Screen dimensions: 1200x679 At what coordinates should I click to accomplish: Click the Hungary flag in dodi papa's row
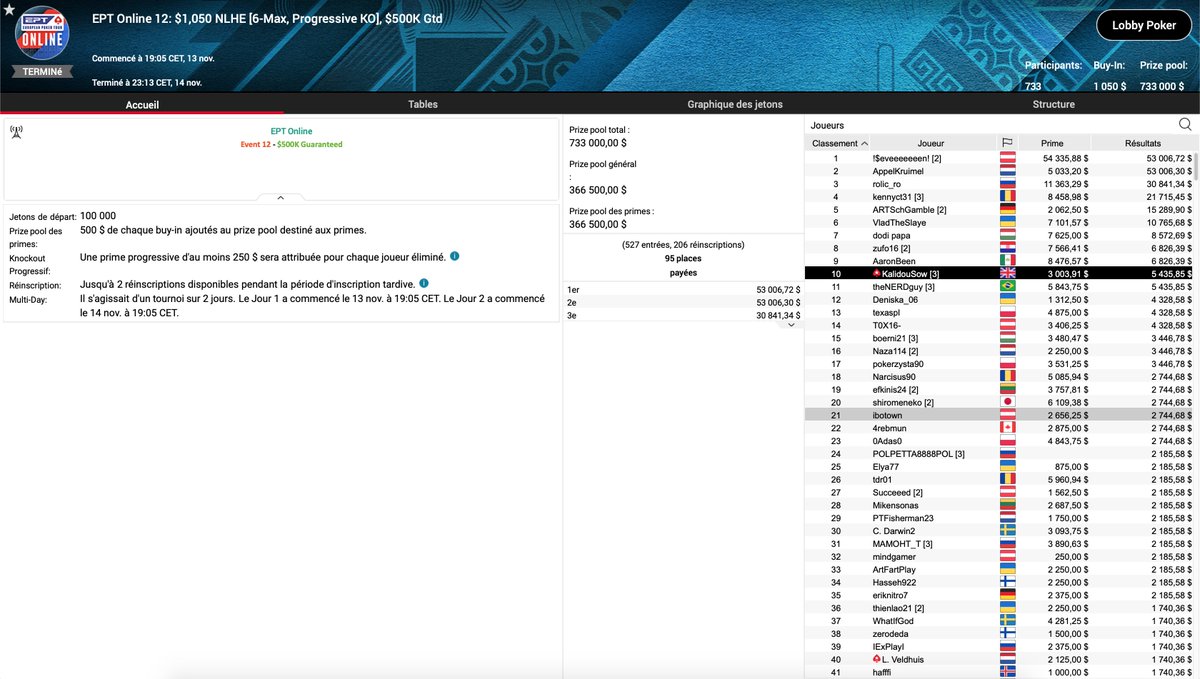[x=1007, y=235]
